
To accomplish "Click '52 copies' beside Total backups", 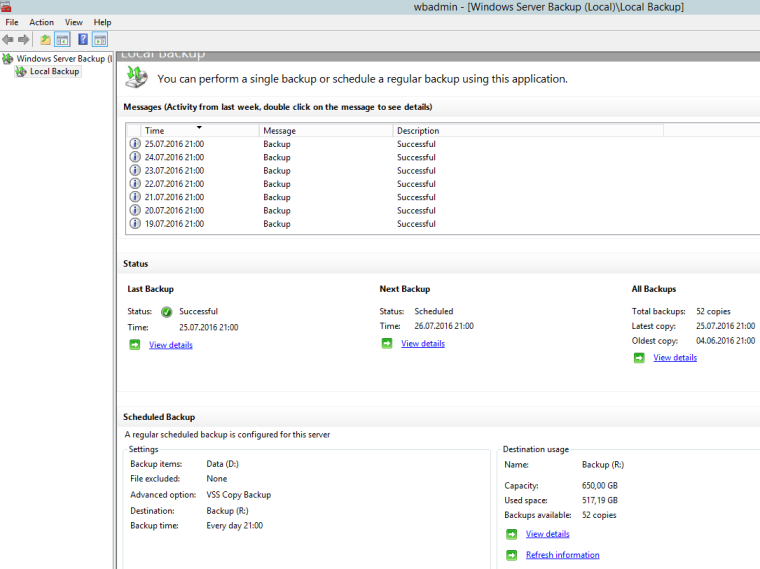I will click(713, 311).
